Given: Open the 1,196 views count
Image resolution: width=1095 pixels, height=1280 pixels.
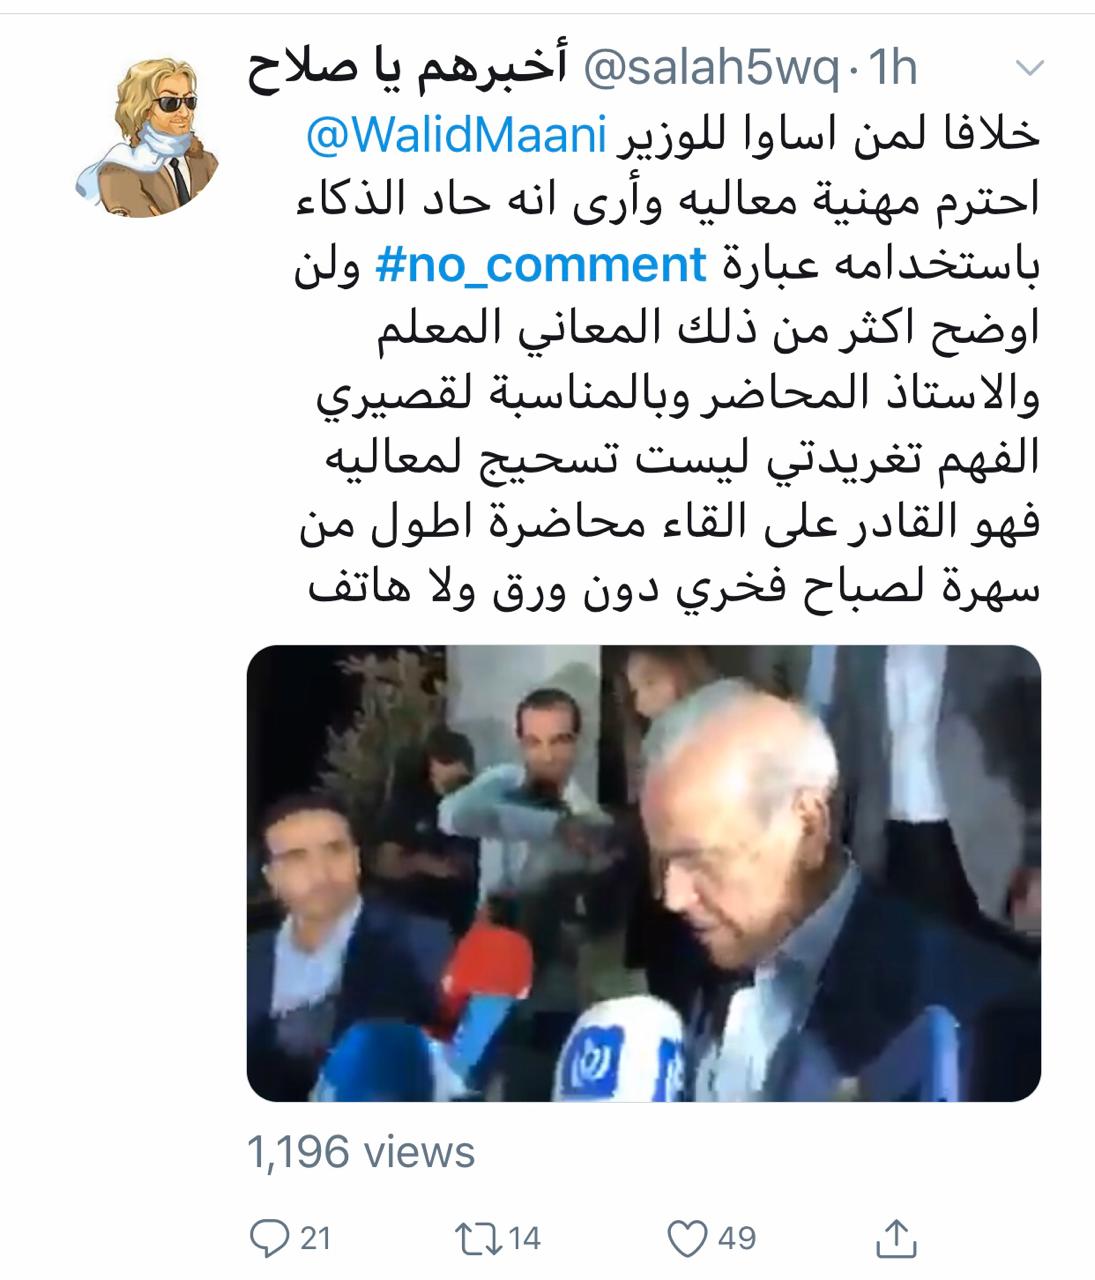Looking at the screenshot, I should point(361,1152).
